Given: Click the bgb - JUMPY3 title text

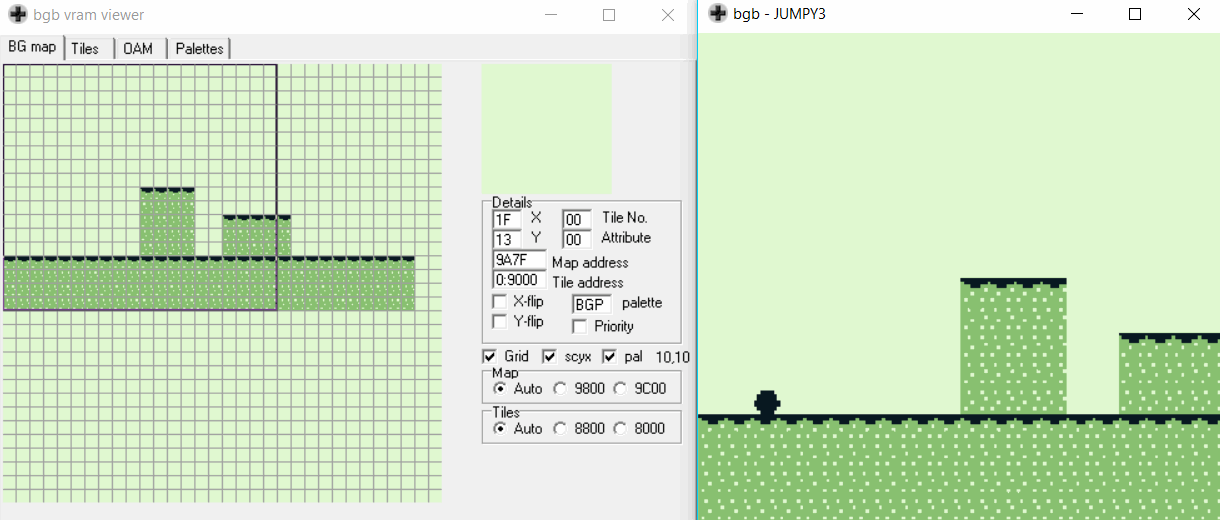Looking at the screenshot, I should tap(780, 14).
